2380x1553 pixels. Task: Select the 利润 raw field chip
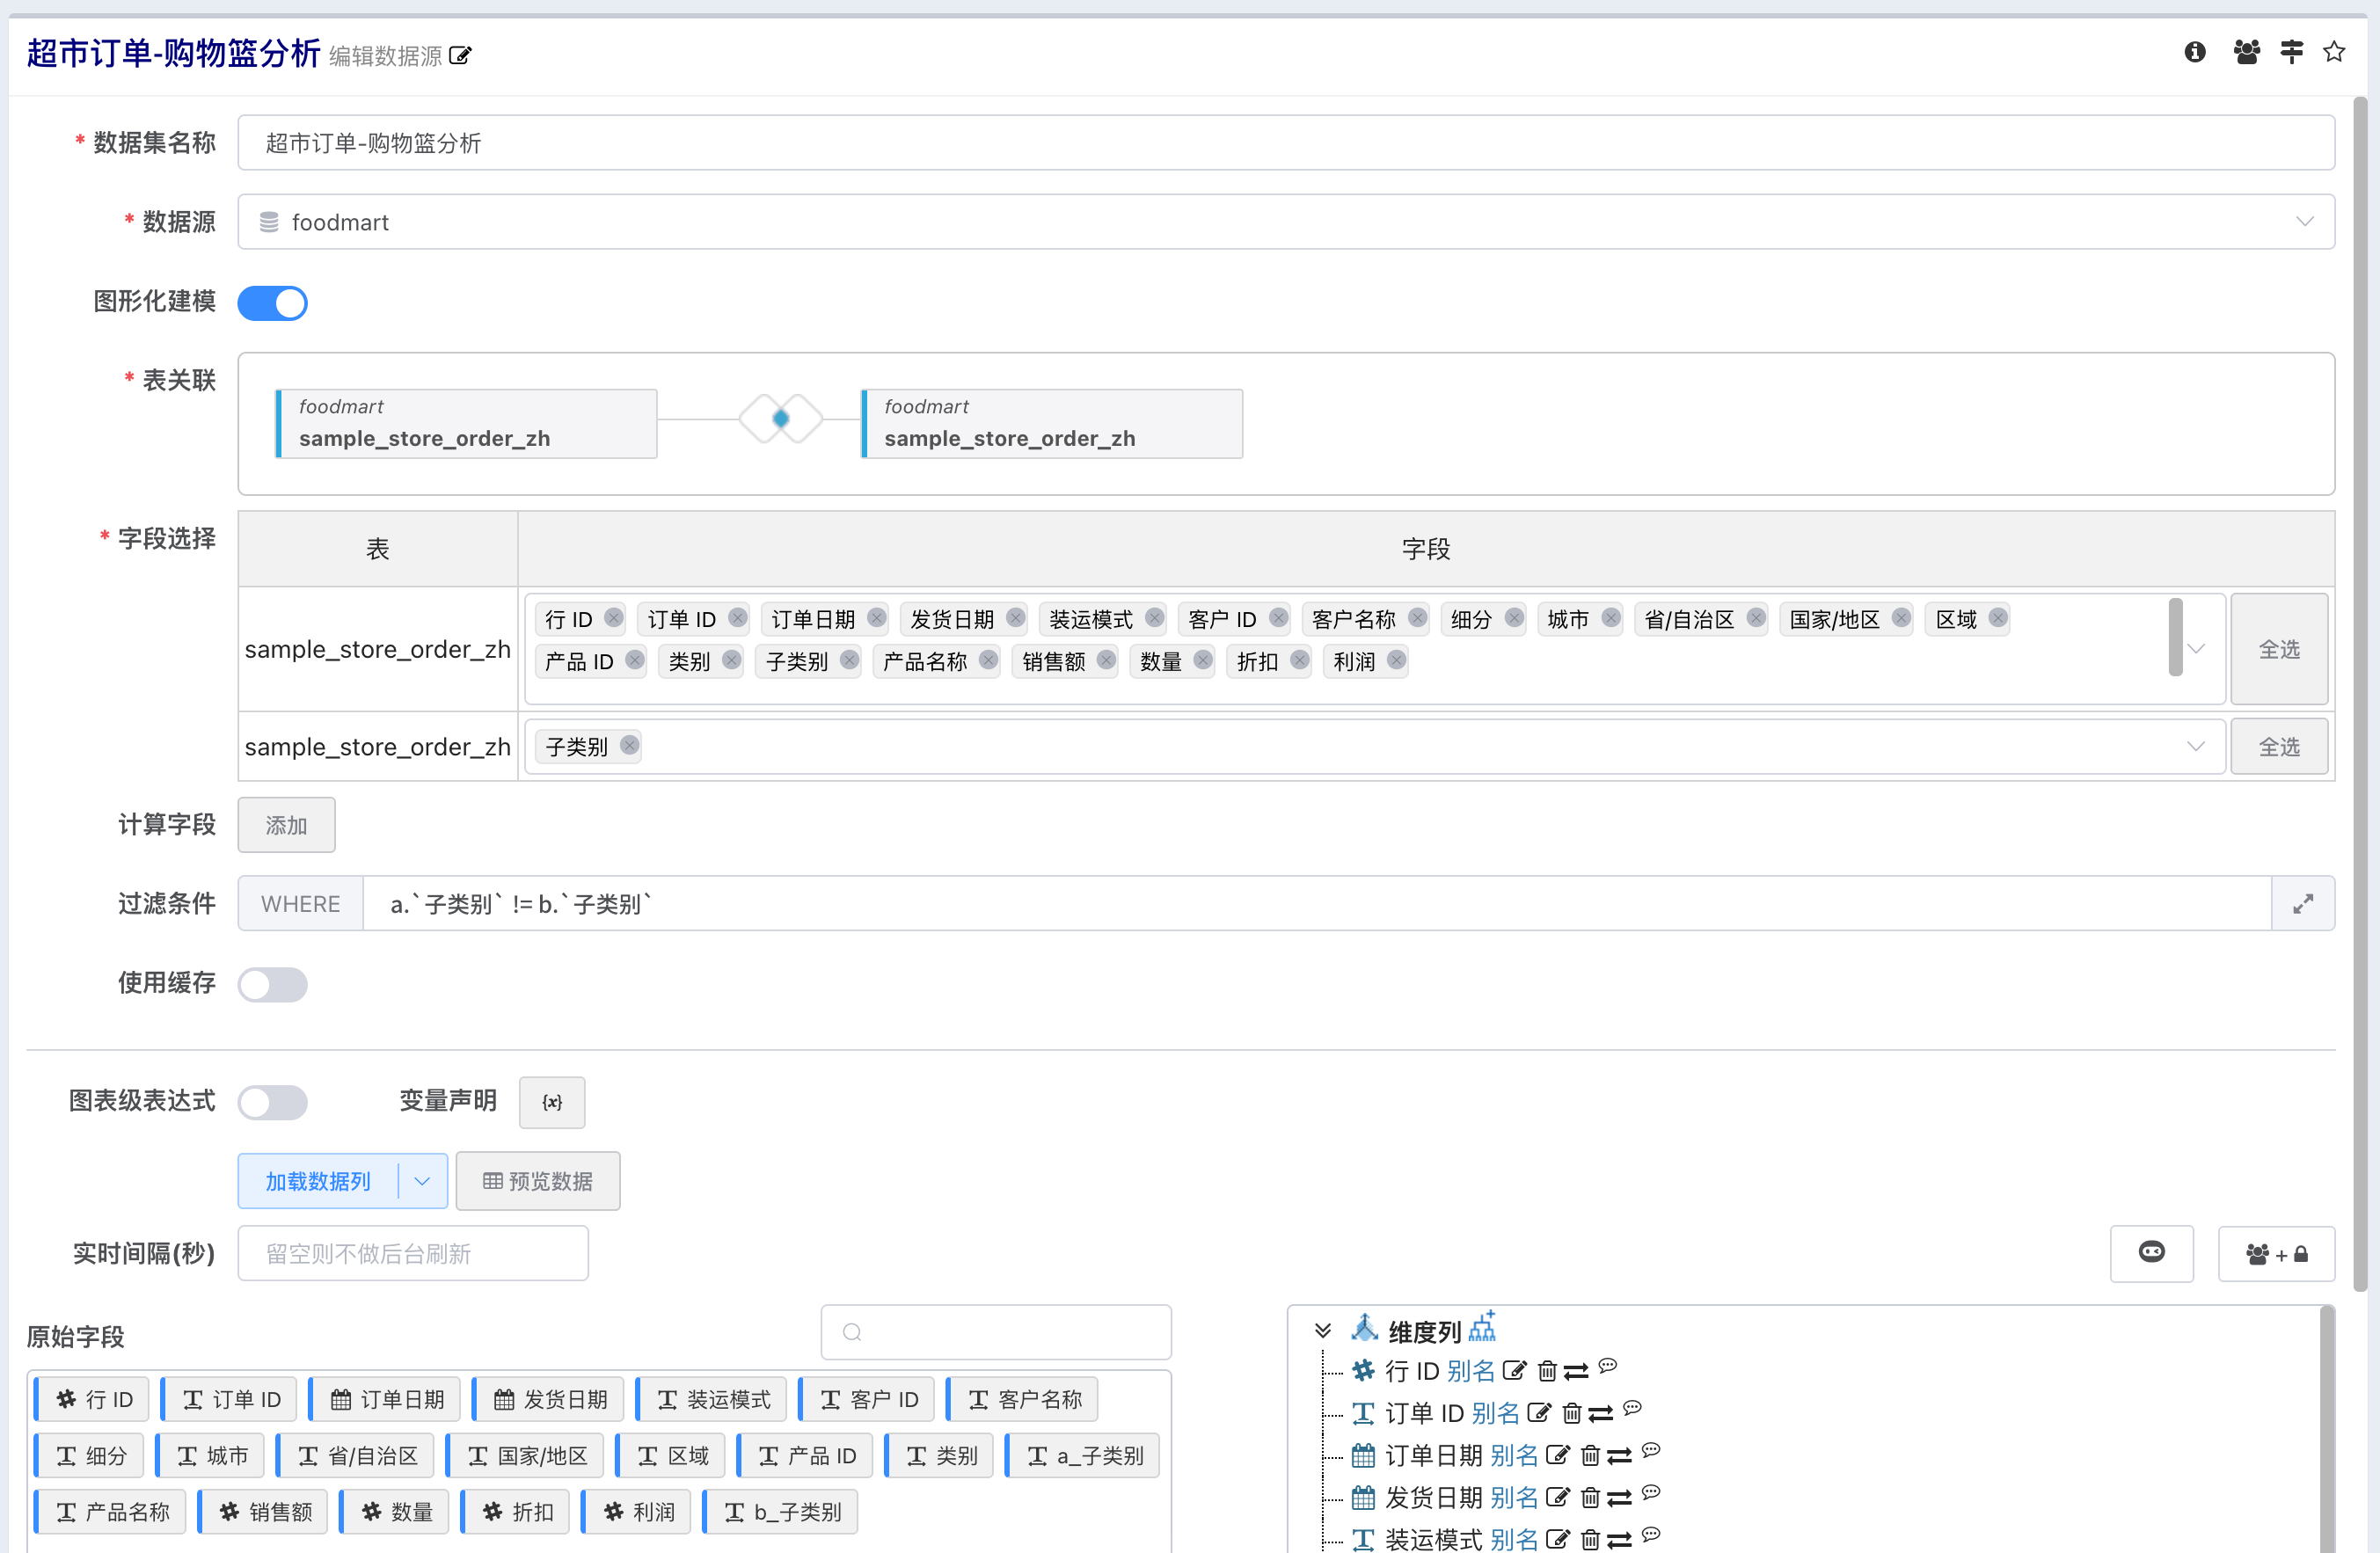point(636,1511)
